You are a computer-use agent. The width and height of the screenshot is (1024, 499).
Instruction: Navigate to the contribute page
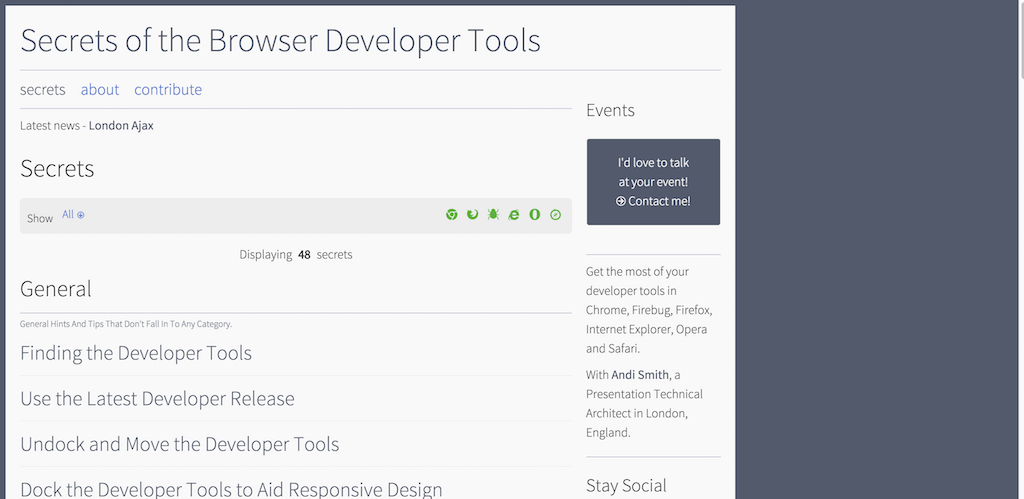(x=168, y=90)
